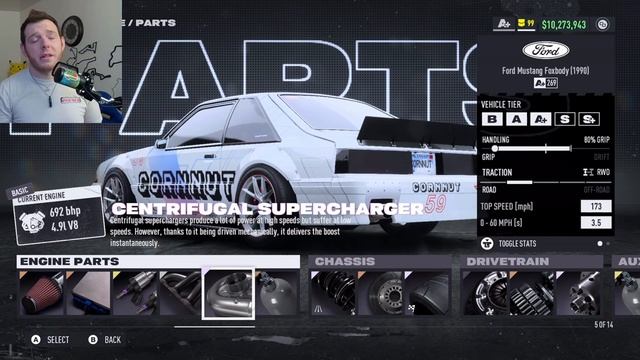
Task: Choose the brake disc part under Chassis
Action: point(380,293)
